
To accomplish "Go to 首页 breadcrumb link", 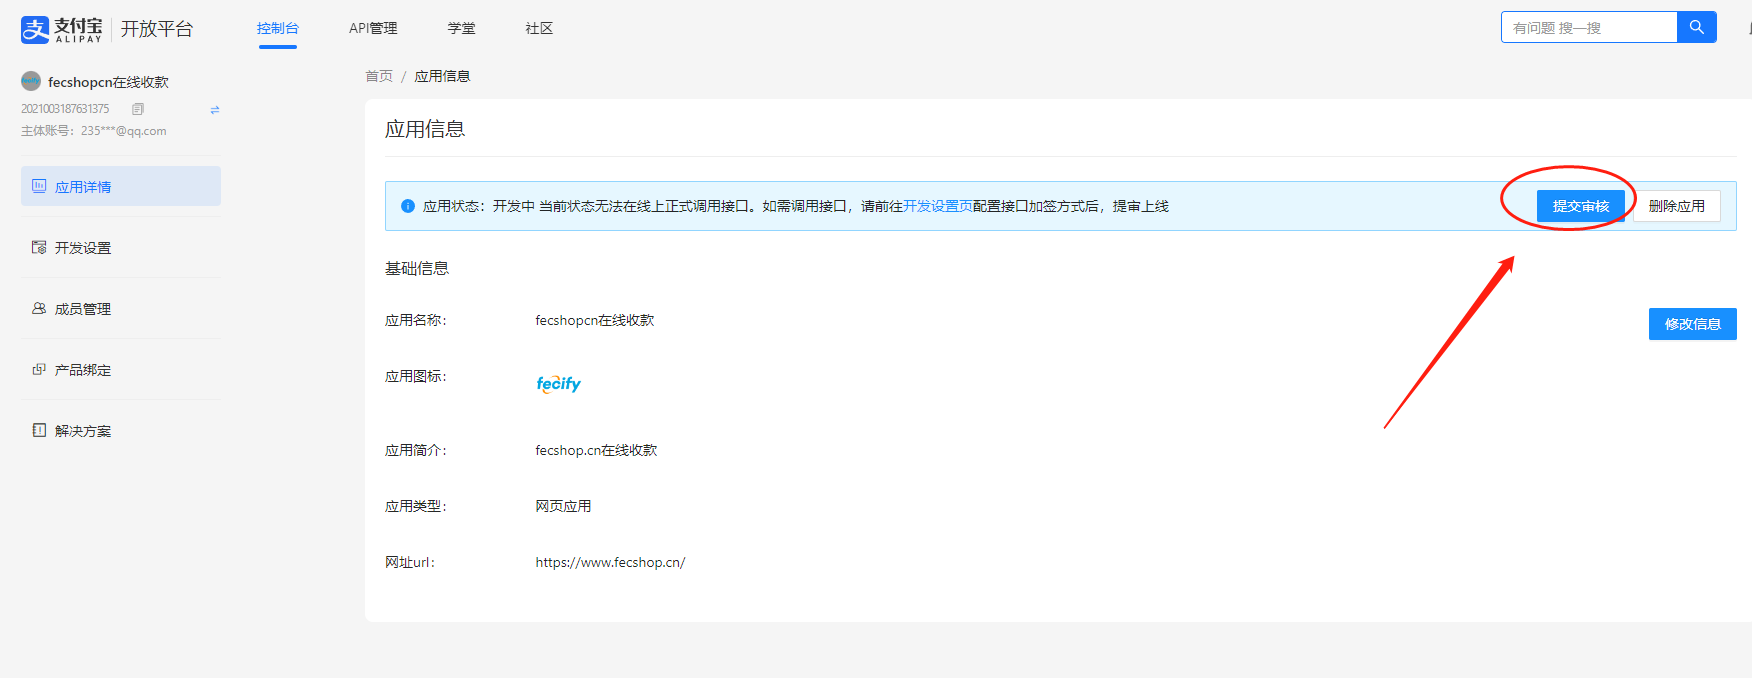I will tap(379, 76).
